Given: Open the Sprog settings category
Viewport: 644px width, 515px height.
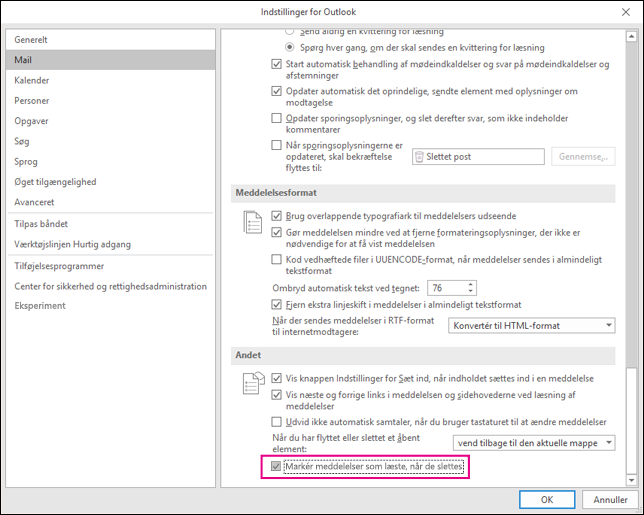Looking at the screenshot, I should pyautogui.click(x=110, y=162).
